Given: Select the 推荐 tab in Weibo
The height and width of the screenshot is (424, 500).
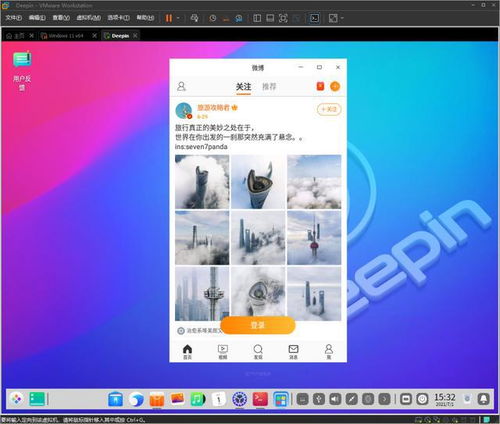Looking at the screenshot, I should (x=269, y=87).
